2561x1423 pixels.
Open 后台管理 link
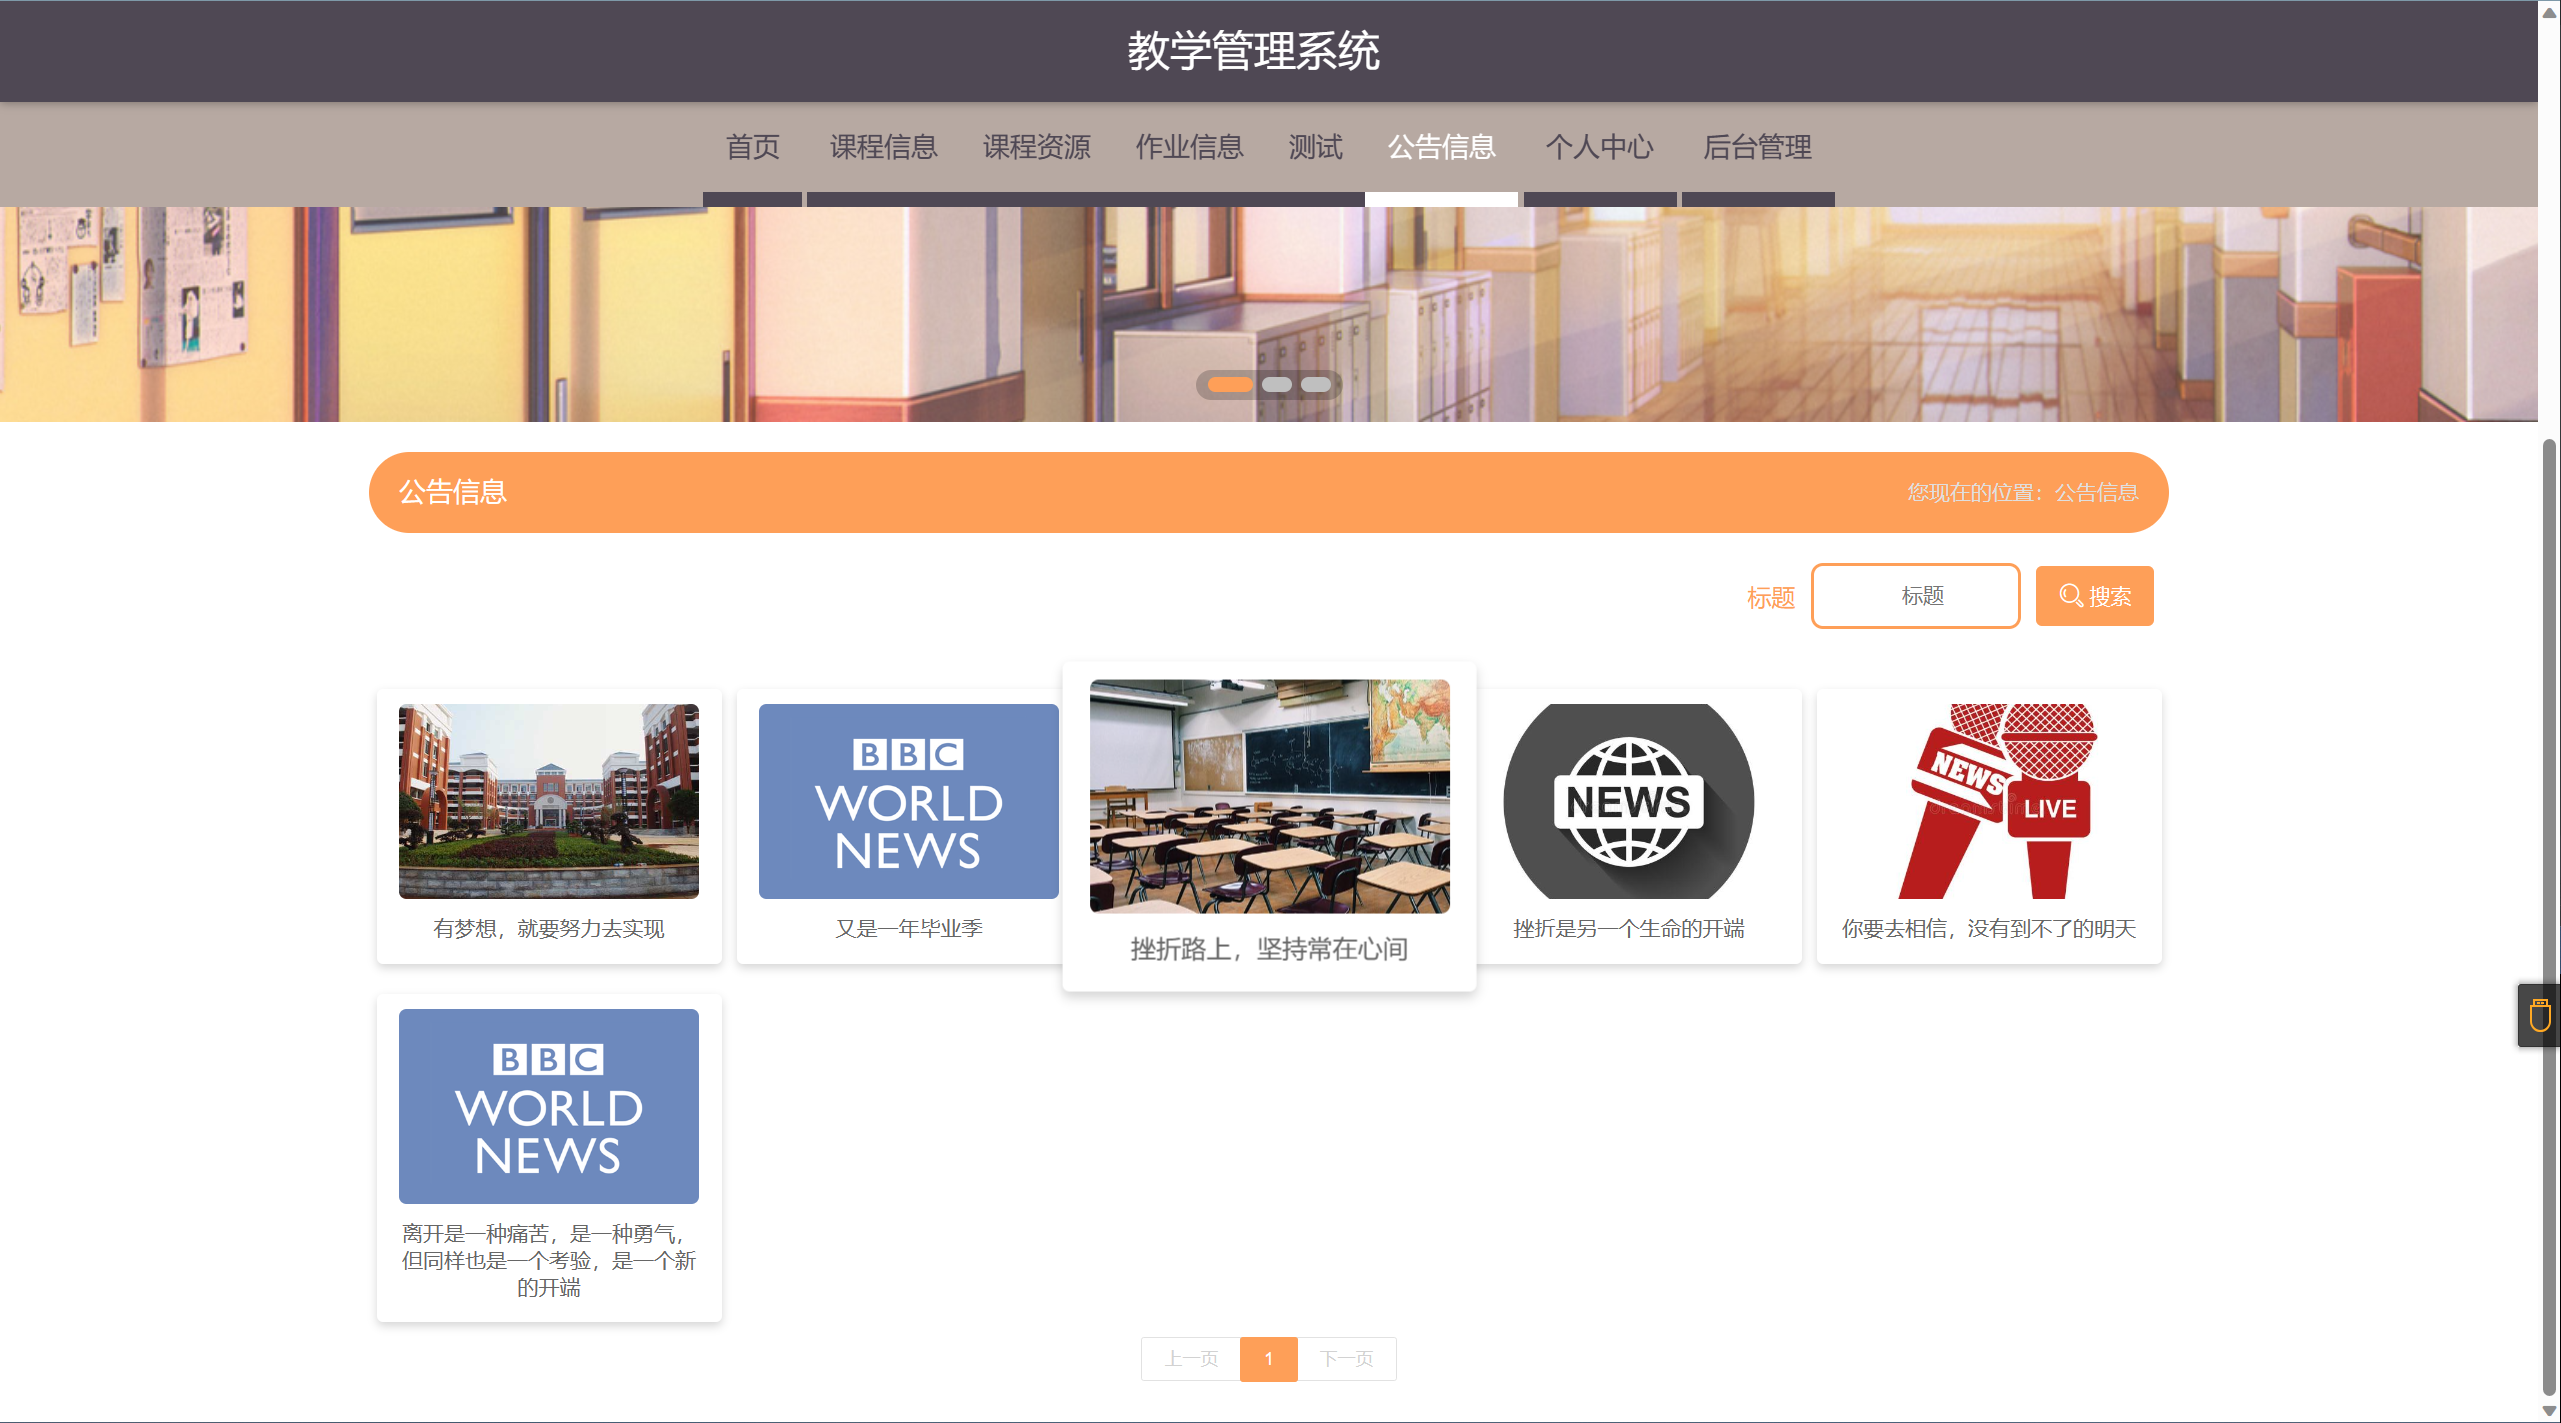(1757, 147)
